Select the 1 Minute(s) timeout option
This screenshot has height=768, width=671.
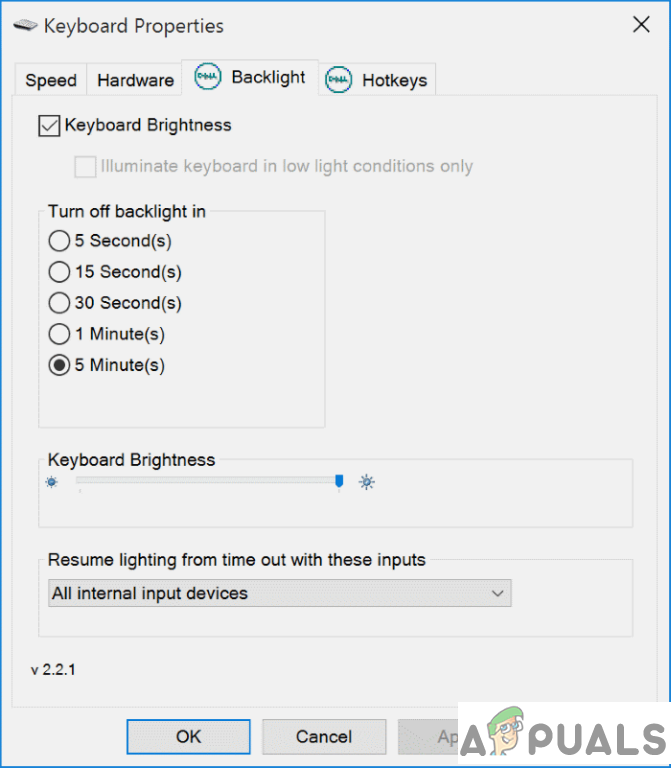tap(59, 334)
